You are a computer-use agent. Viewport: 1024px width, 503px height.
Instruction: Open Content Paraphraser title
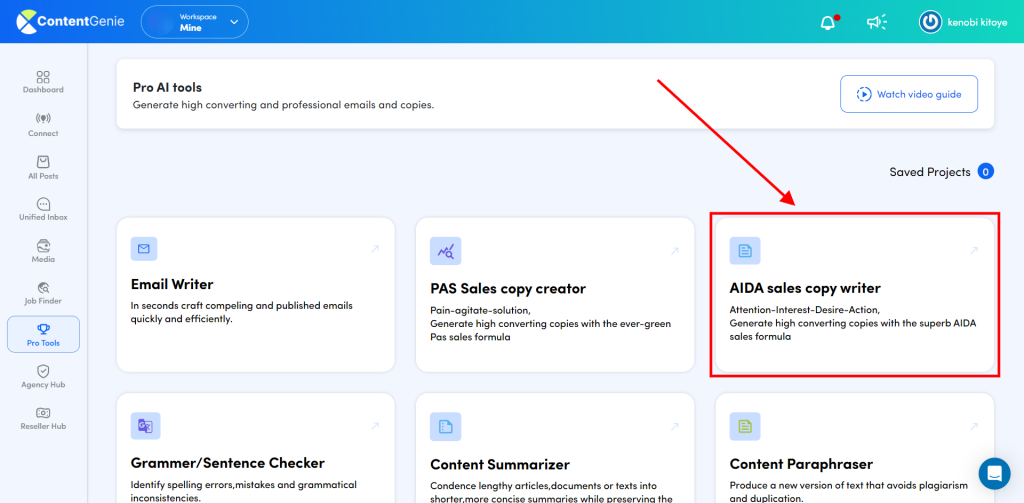pyautogui.click(x=801, y=464)
